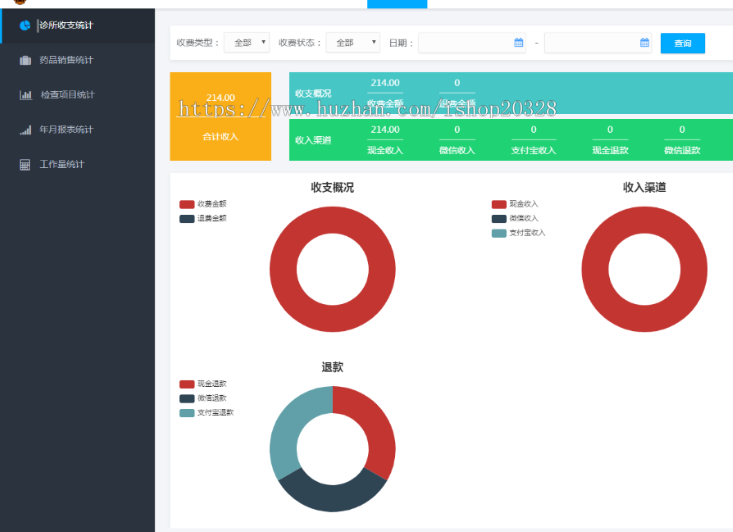The image size is (733, 532).
Task: Click the 退款 chart title
Action: (332, 367)
